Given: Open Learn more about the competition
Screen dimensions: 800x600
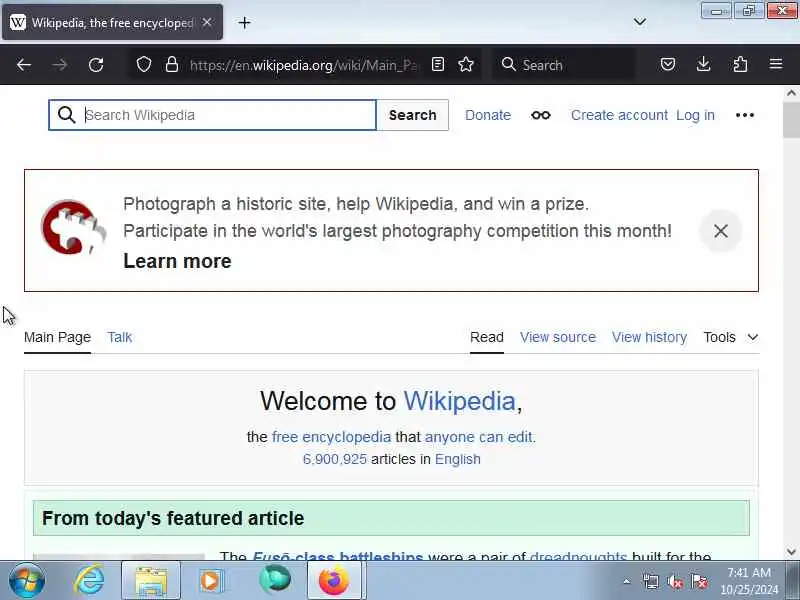Looking at the screenshot, I should click(177, 261).
